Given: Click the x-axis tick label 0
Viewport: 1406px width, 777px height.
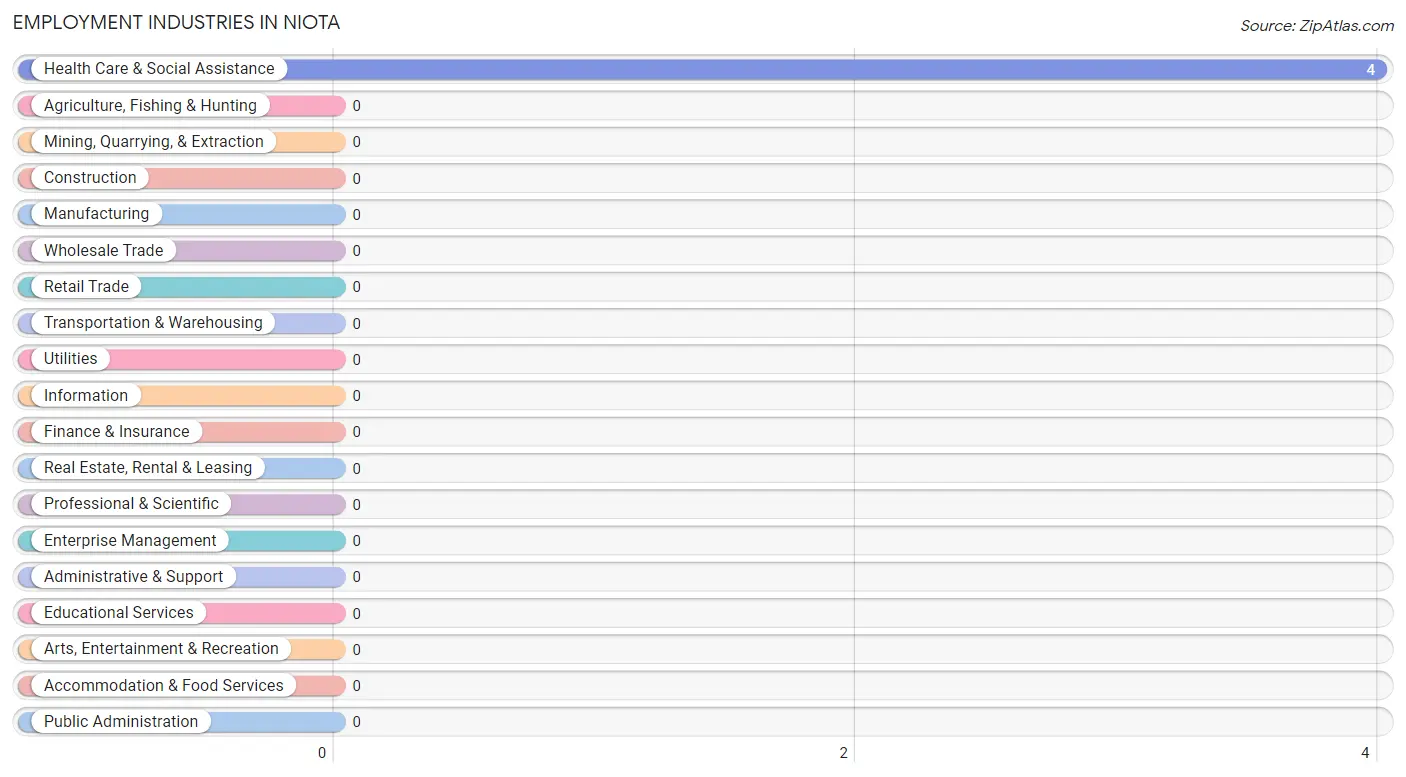Looking at the screenshot, I should pos(322,754).
